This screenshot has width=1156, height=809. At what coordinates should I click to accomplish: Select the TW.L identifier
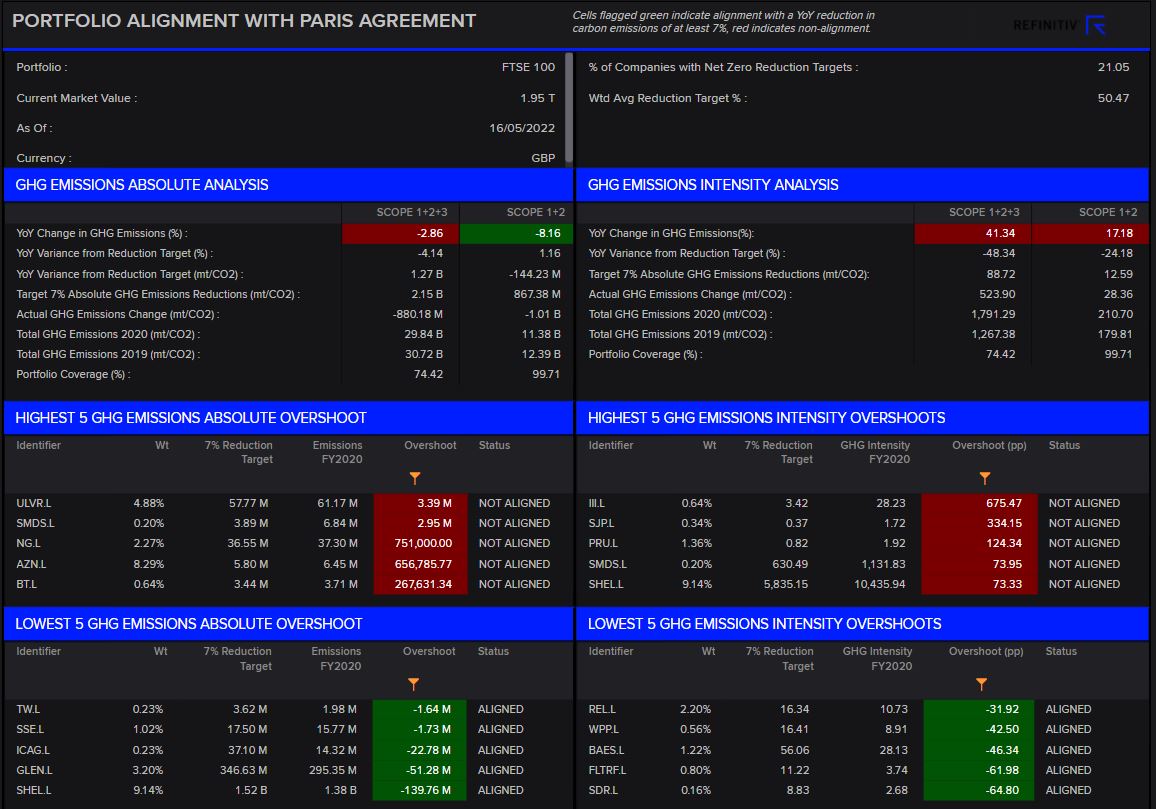(x=28, y=709)
